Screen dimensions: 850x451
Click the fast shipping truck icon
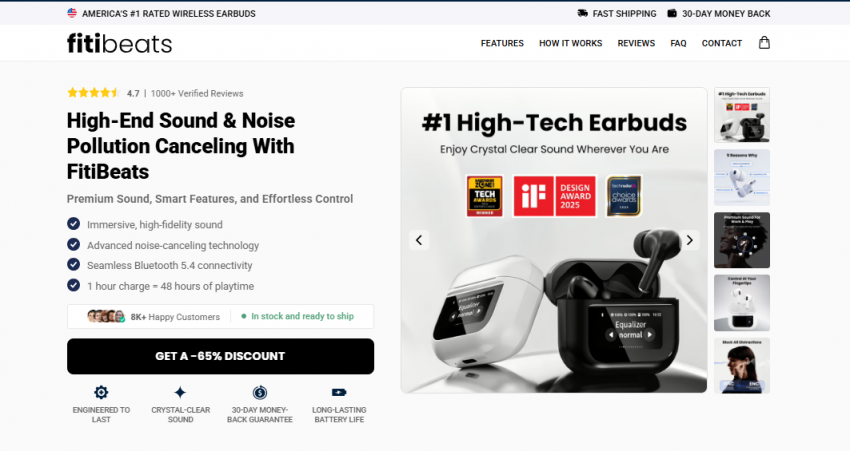(583, 13)
